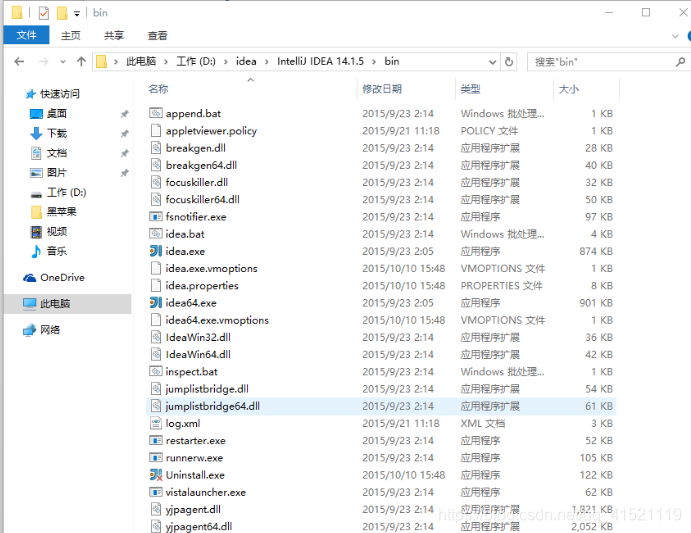This screenshot has height=533, width=691.
Task: Click the inspect.bat file icon
Action: click(156, 372)
